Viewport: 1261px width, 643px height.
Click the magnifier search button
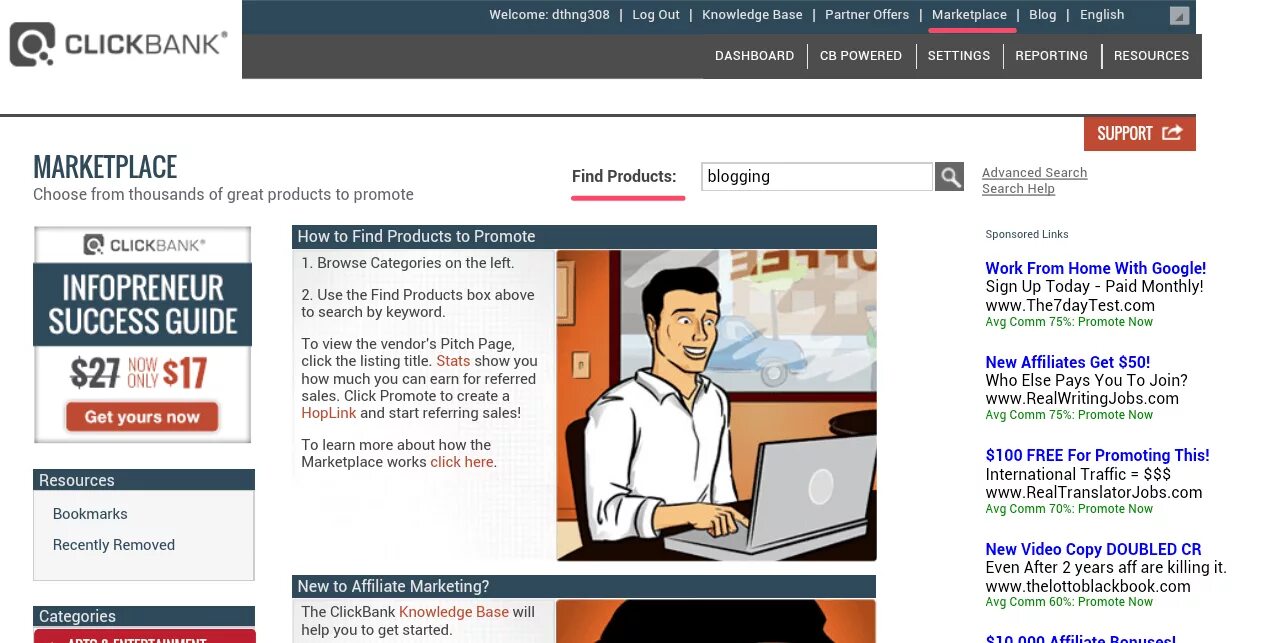tap(949, 177)
